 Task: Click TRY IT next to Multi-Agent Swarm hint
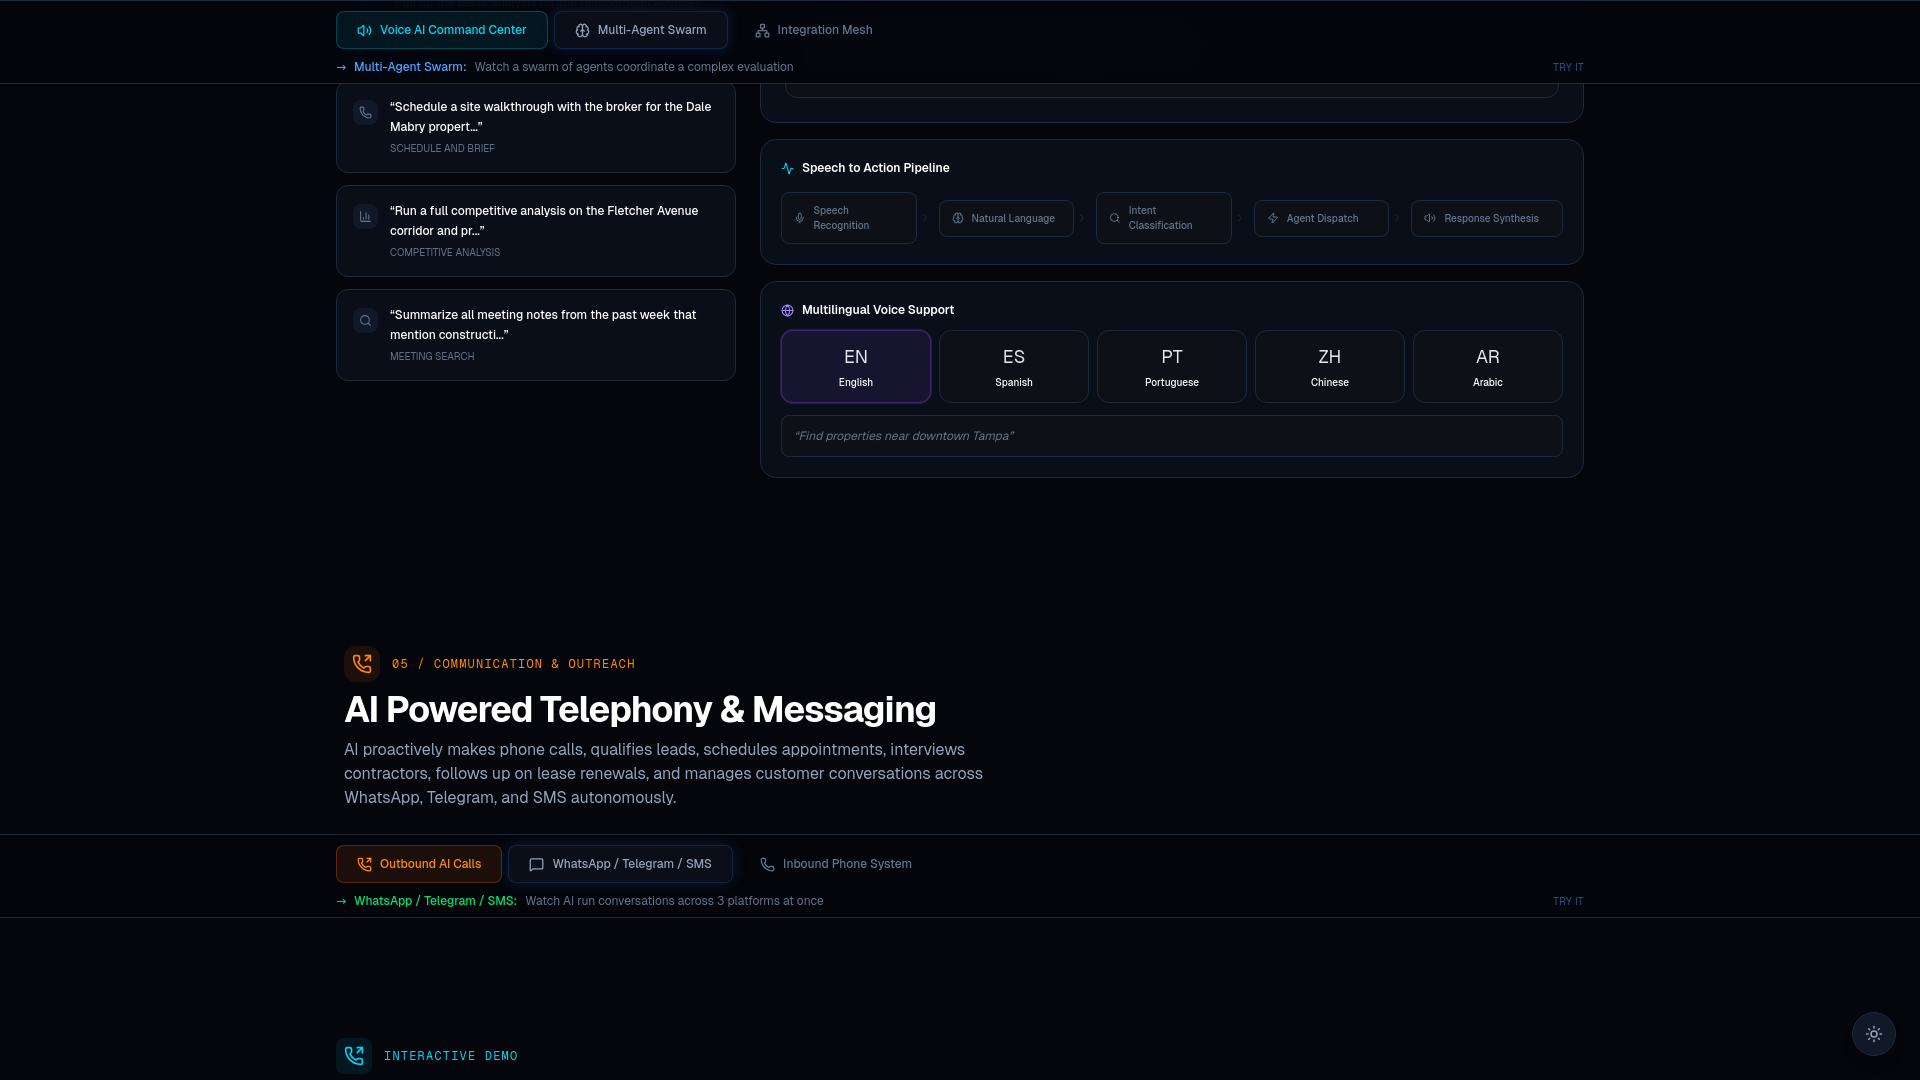[1567, 68]
